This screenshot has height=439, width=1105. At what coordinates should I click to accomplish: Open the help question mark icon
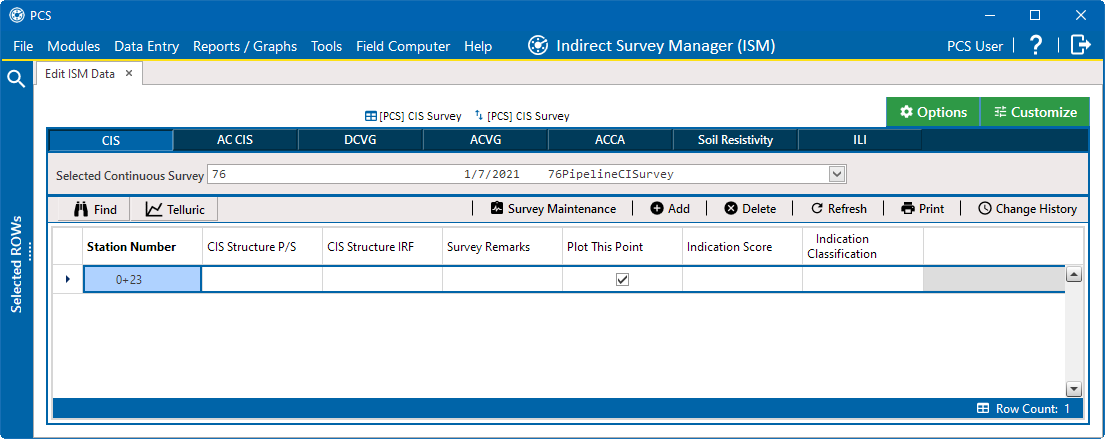tap(1035, 46)
